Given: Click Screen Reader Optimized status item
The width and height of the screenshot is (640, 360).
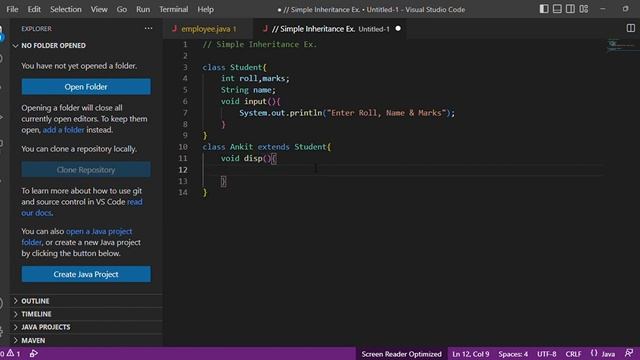Looking at the screenshot, I should coord(402,354).
